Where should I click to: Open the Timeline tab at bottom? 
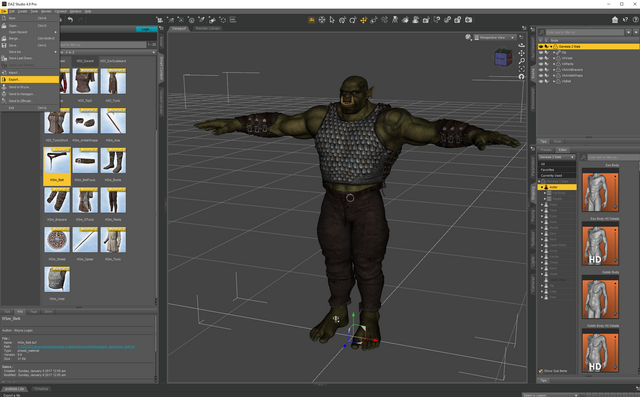pyautogui.click(x=41, y=389)
